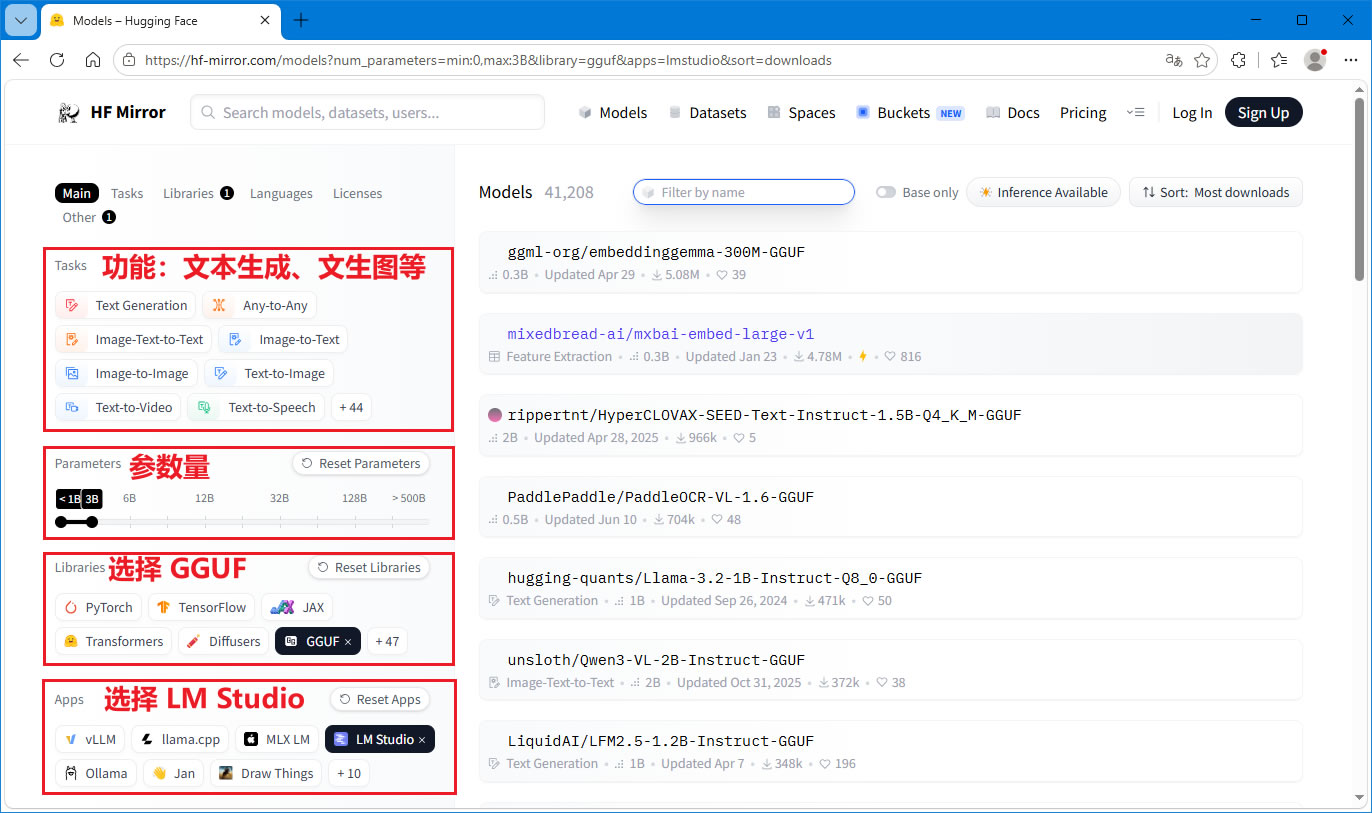Open the browser settings and more menu

click(x=1350, y=60)
